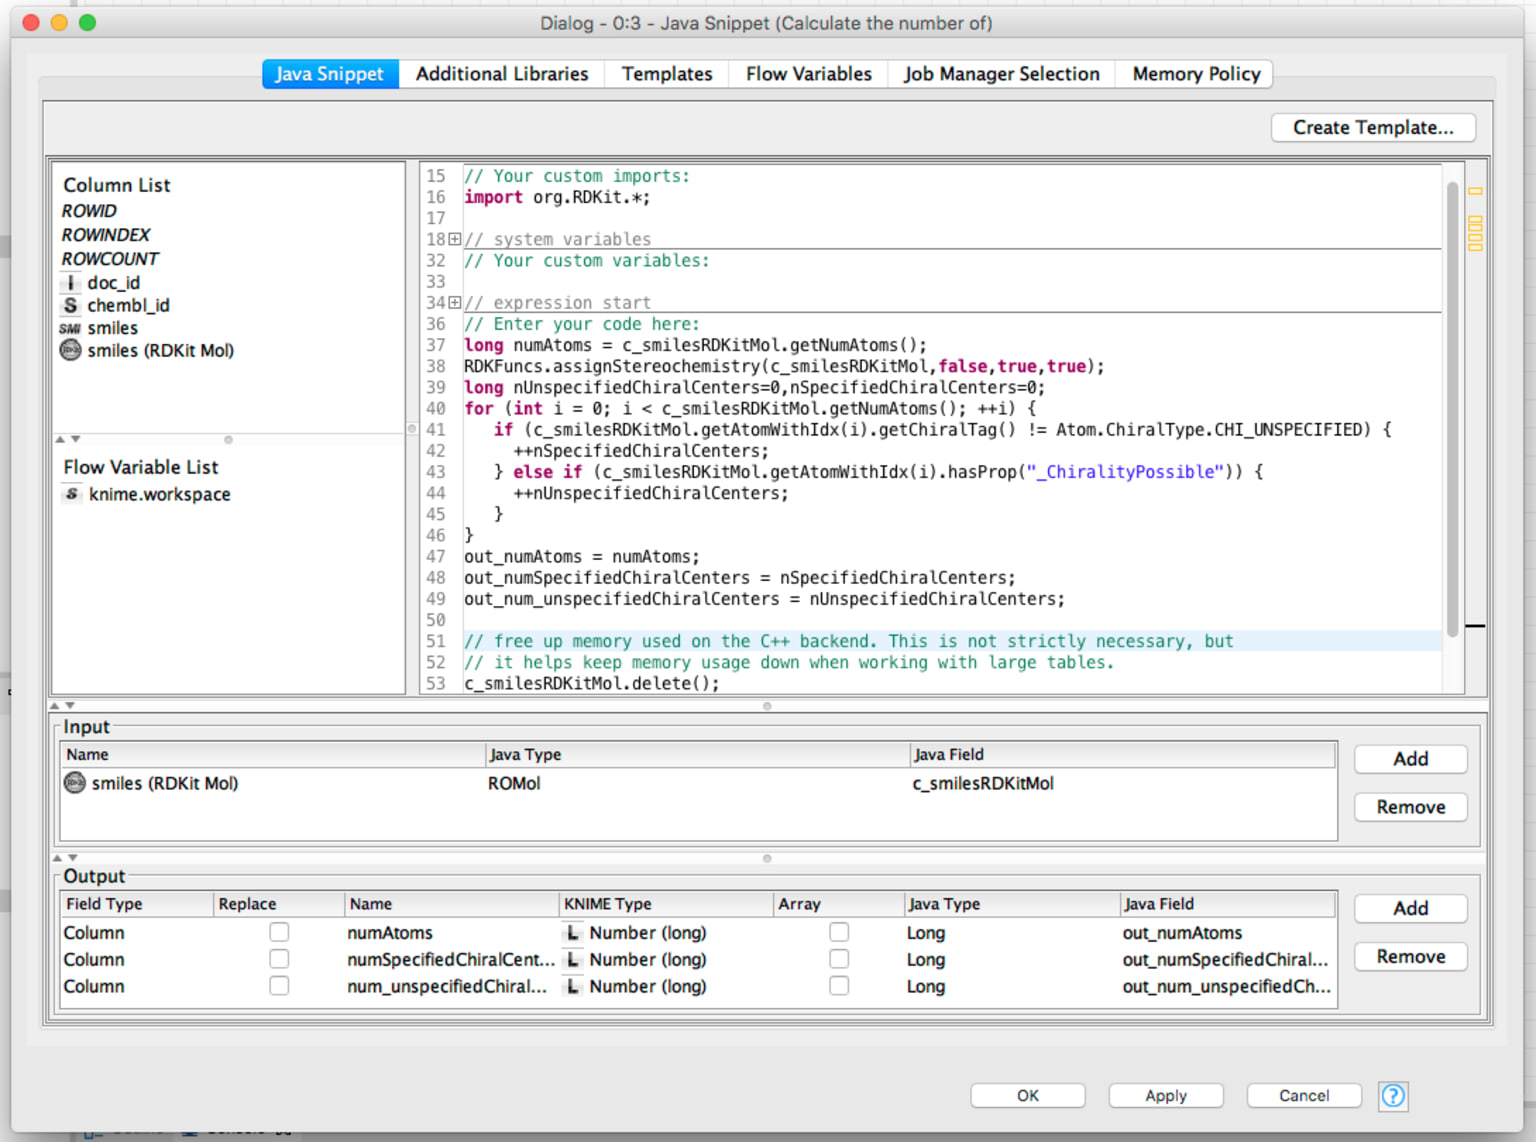Click numSpecifiedChiralCent Number (long) type icon

point(572,960)
